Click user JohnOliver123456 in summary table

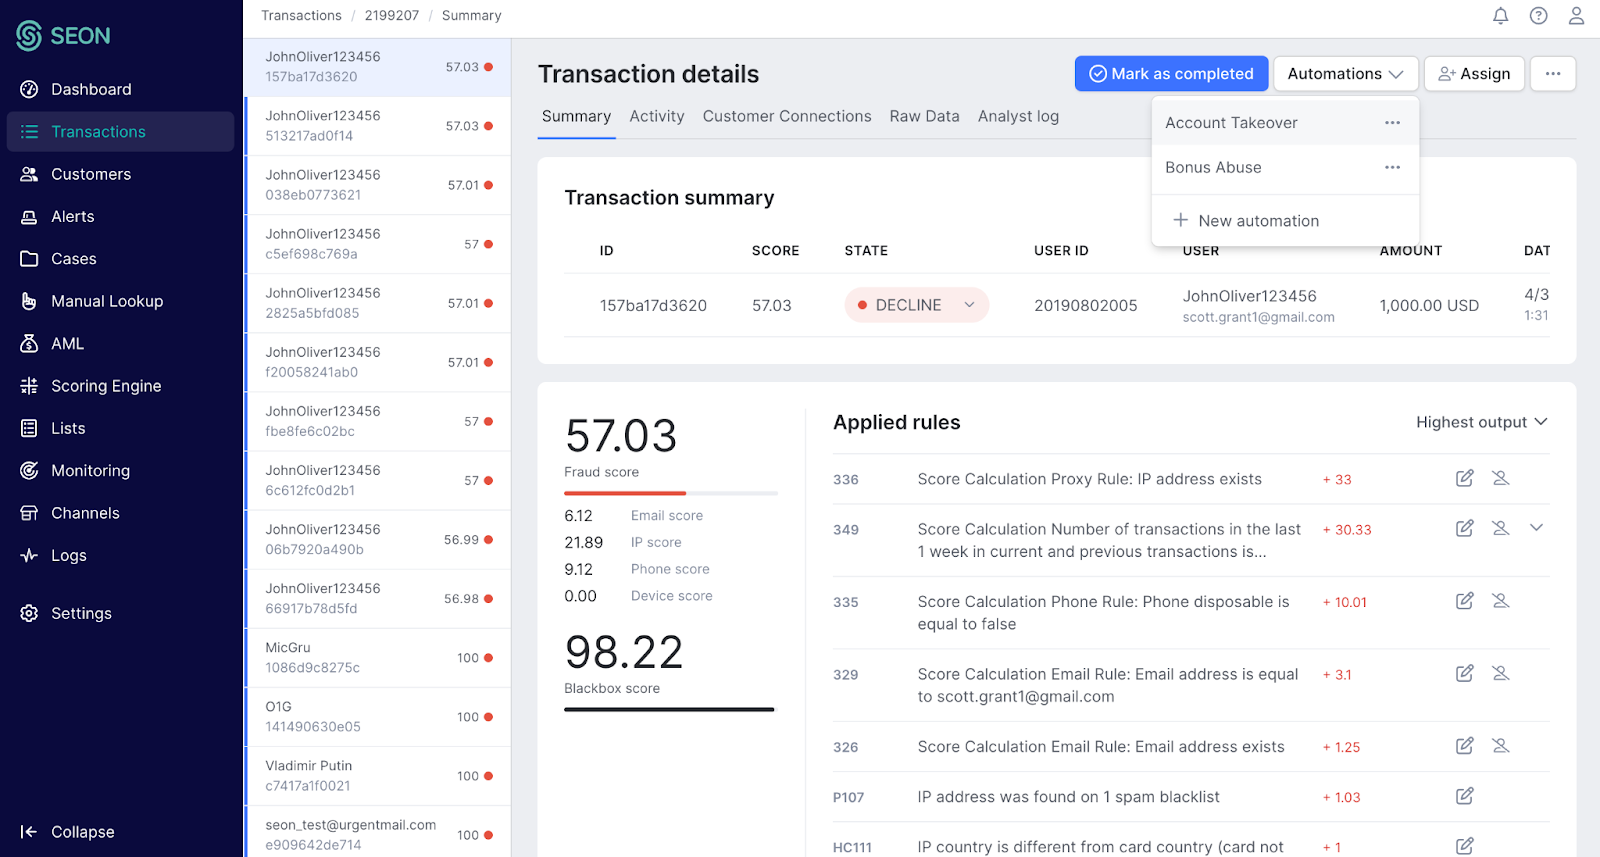pos(1249,296)
